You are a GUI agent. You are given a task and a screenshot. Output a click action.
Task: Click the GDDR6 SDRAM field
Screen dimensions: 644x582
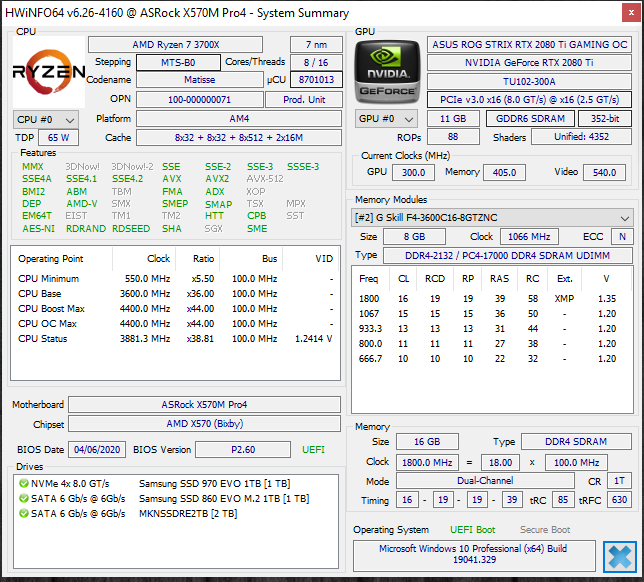click(x=530, y=119)
